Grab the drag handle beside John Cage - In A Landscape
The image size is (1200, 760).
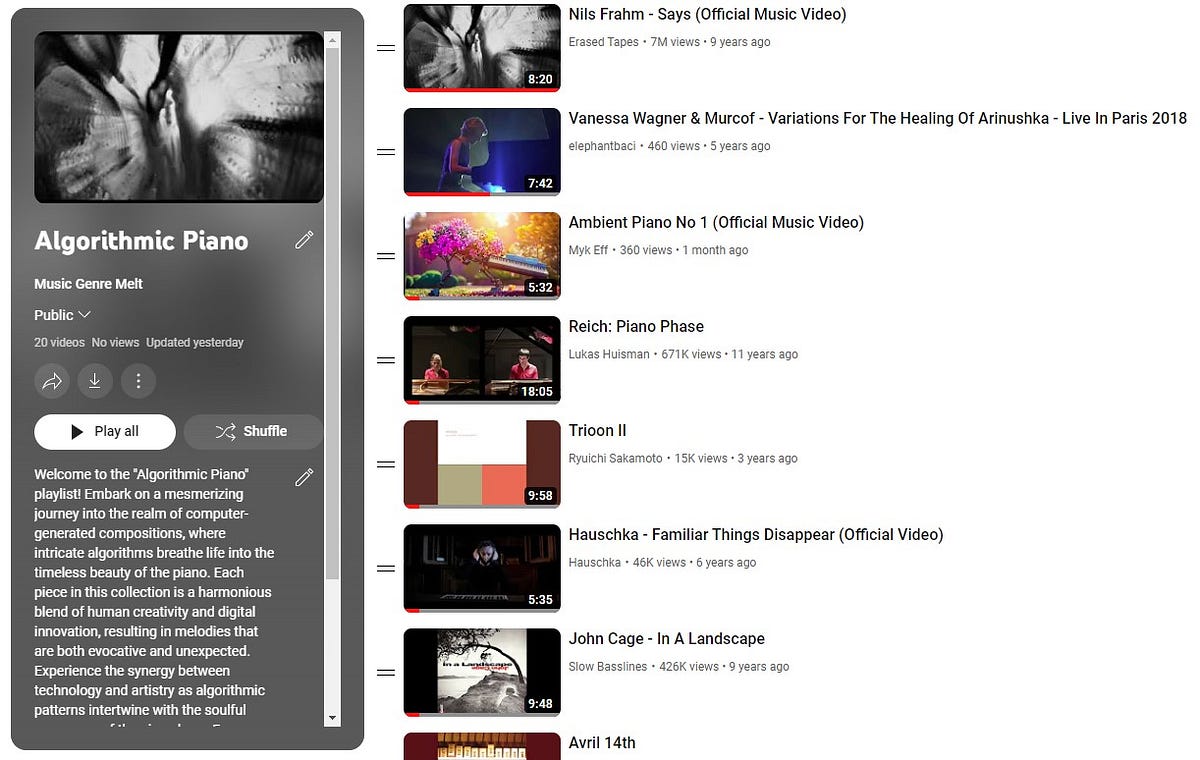pos(386,672)
